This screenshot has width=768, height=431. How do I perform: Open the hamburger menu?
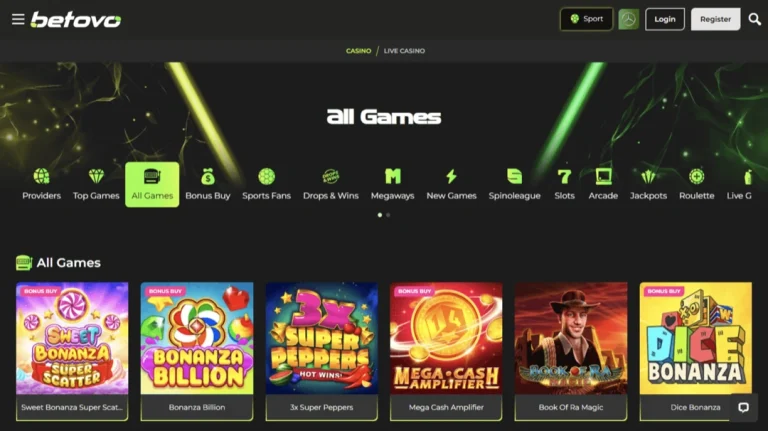18,19
